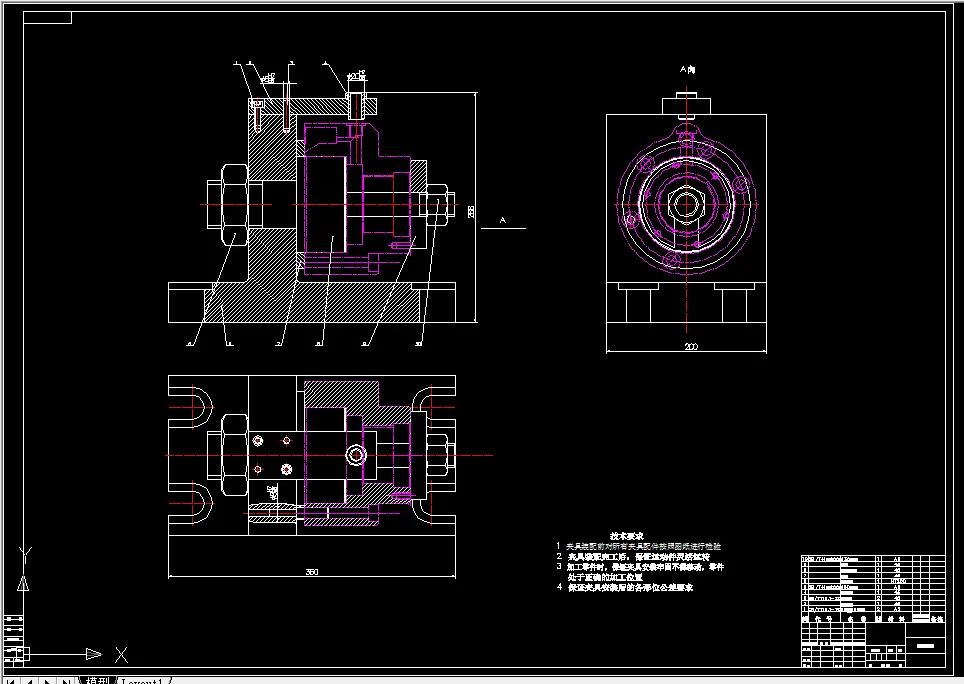The height and width of the screenshot is (684, 964).
Task: Jump to the last layout tab arrow
Action: [x=65, y=681]
